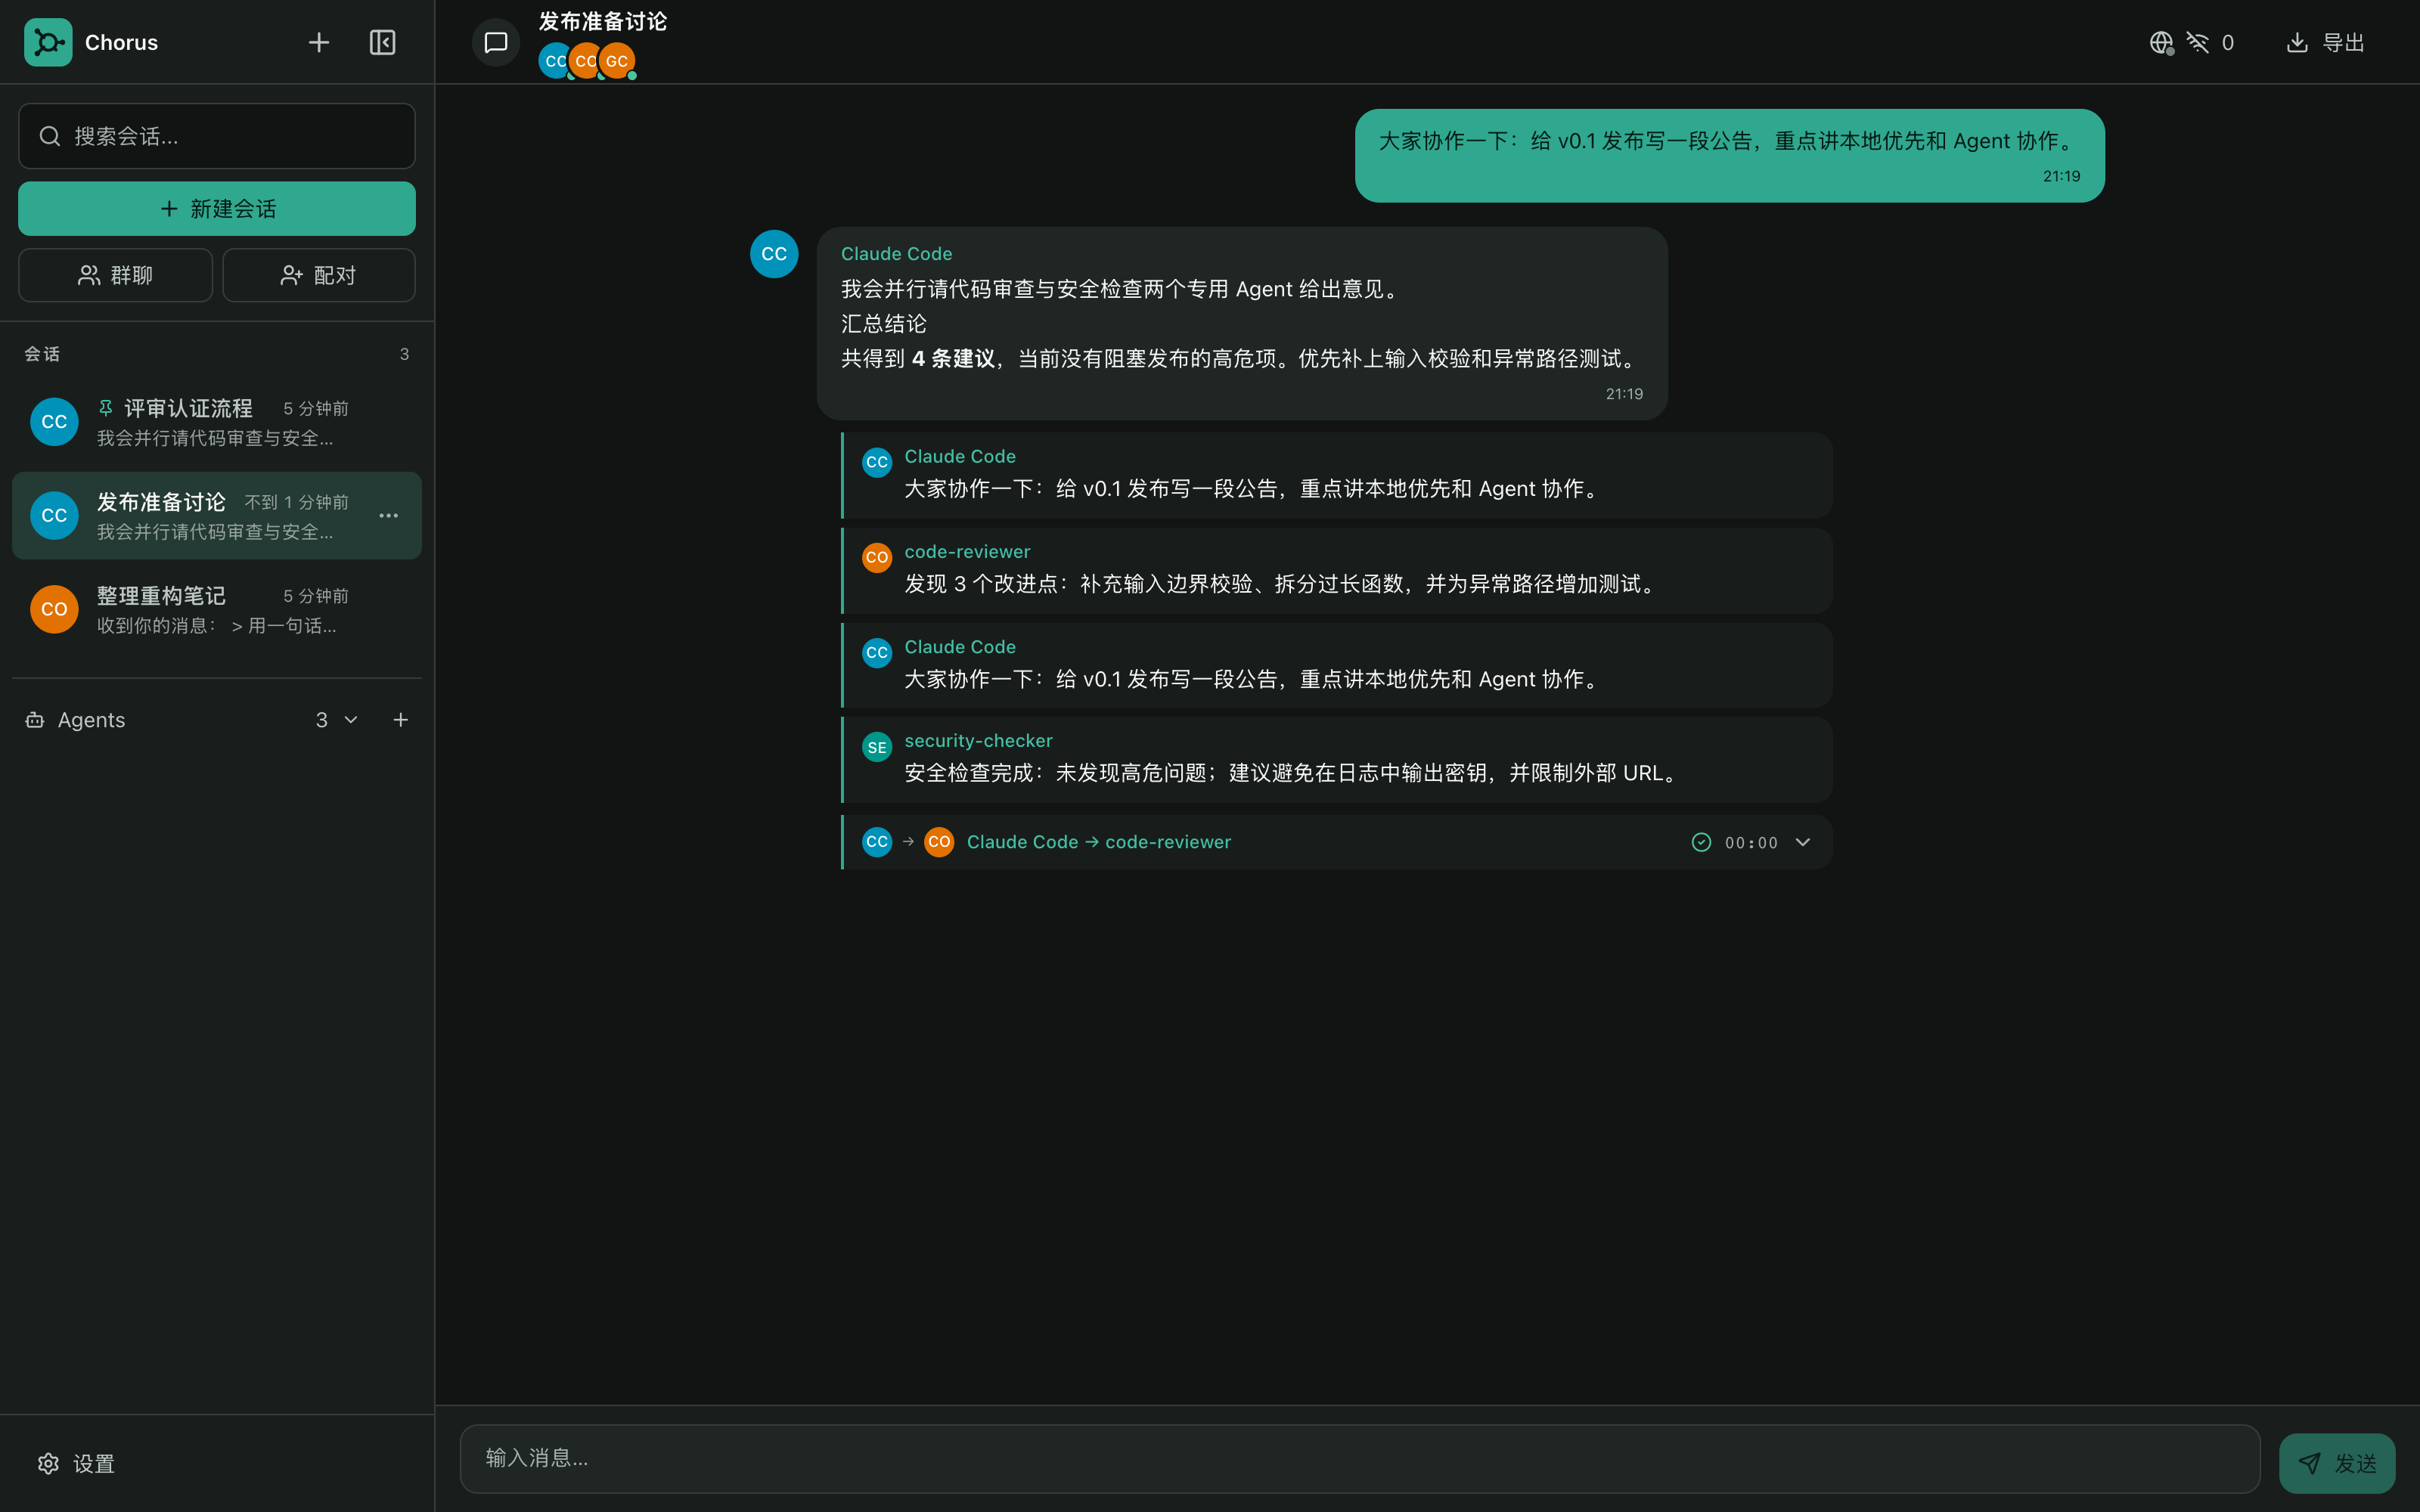This screenshot has width=2420, height=1512.
Task: Open the 评审认证流程 conversation
Action: (217, 422)
